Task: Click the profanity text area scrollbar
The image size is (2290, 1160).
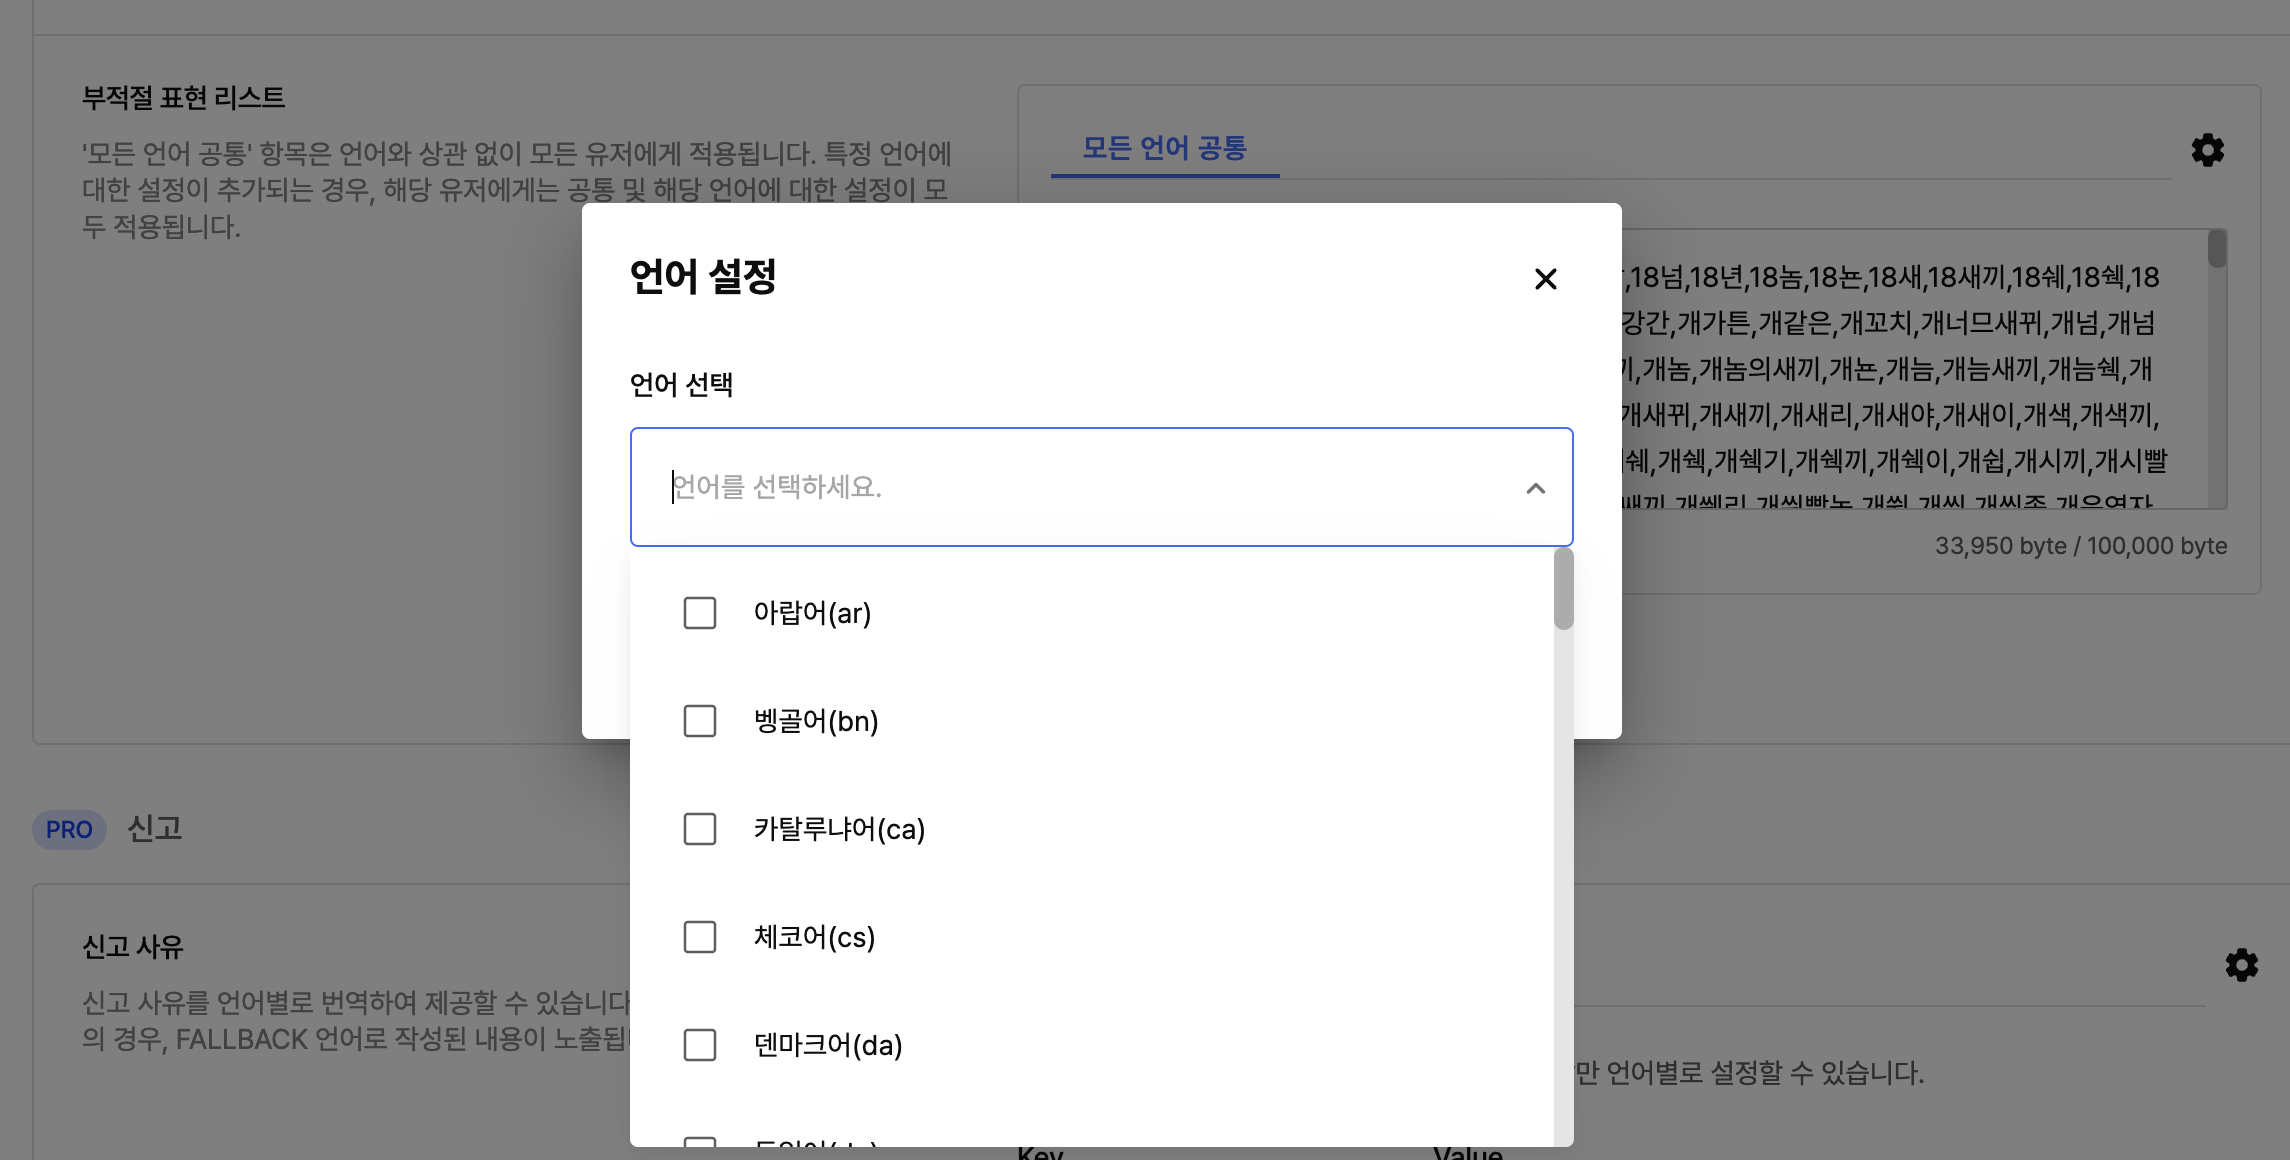Action: point(2217,250)
